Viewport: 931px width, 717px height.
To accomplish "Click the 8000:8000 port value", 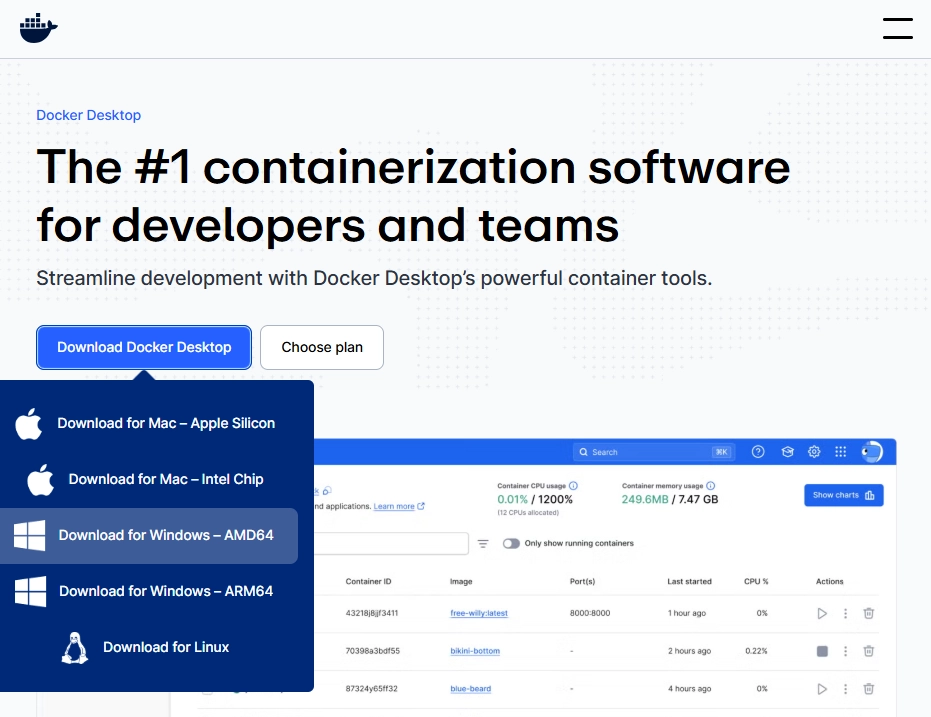I will tap(590, 613).
